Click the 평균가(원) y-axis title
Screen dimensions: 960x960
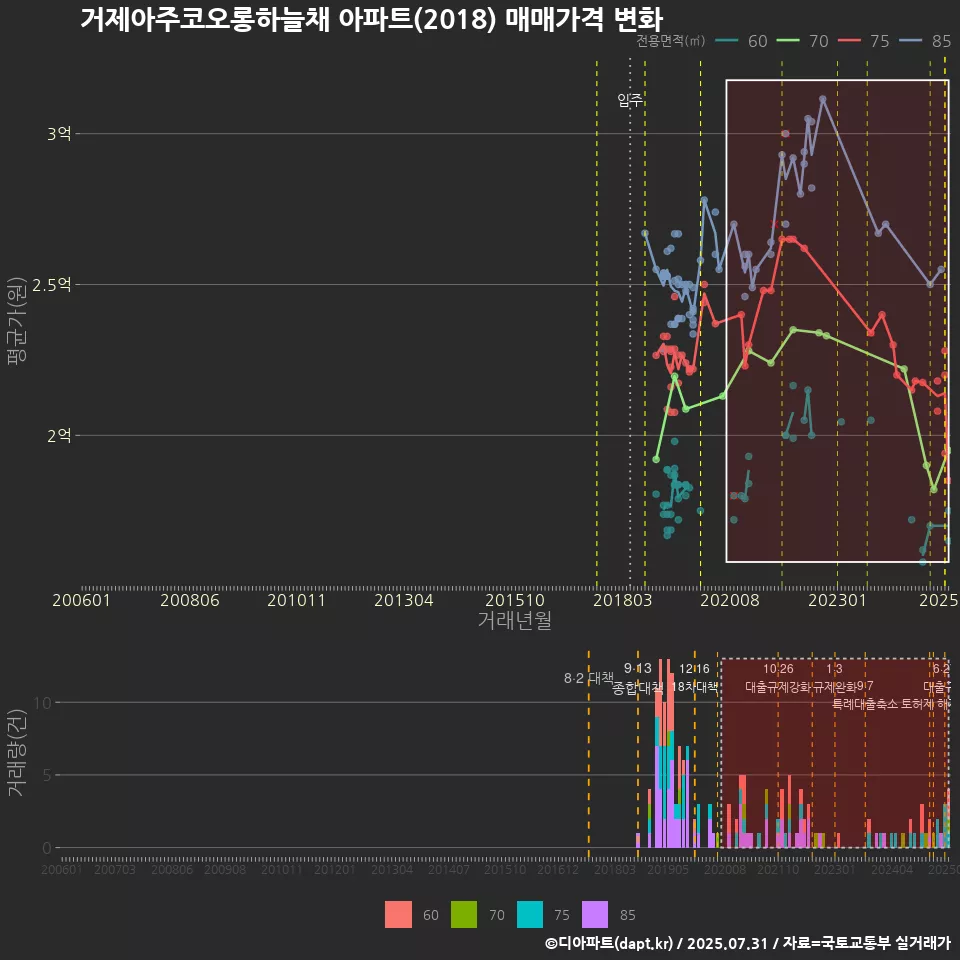pyautogui.click(x=17, y=321)
